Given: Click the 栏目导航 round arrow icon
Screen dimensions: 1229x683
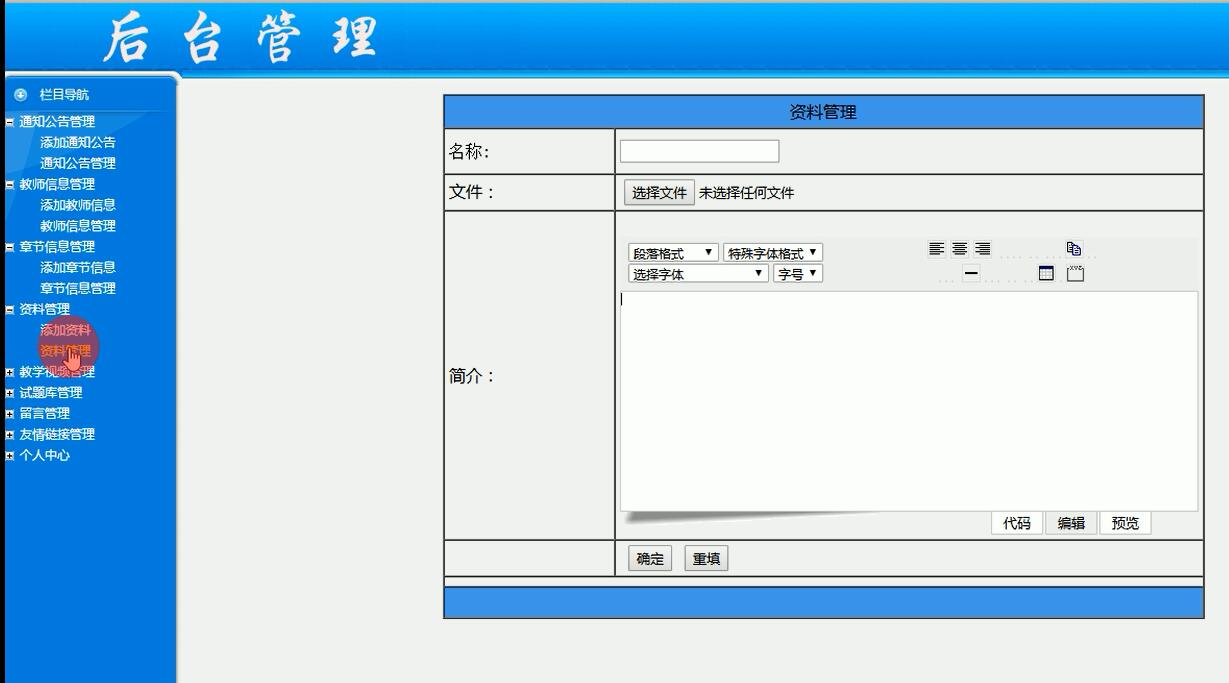Looking at the screenshot, I should click(x=20, y=95).
